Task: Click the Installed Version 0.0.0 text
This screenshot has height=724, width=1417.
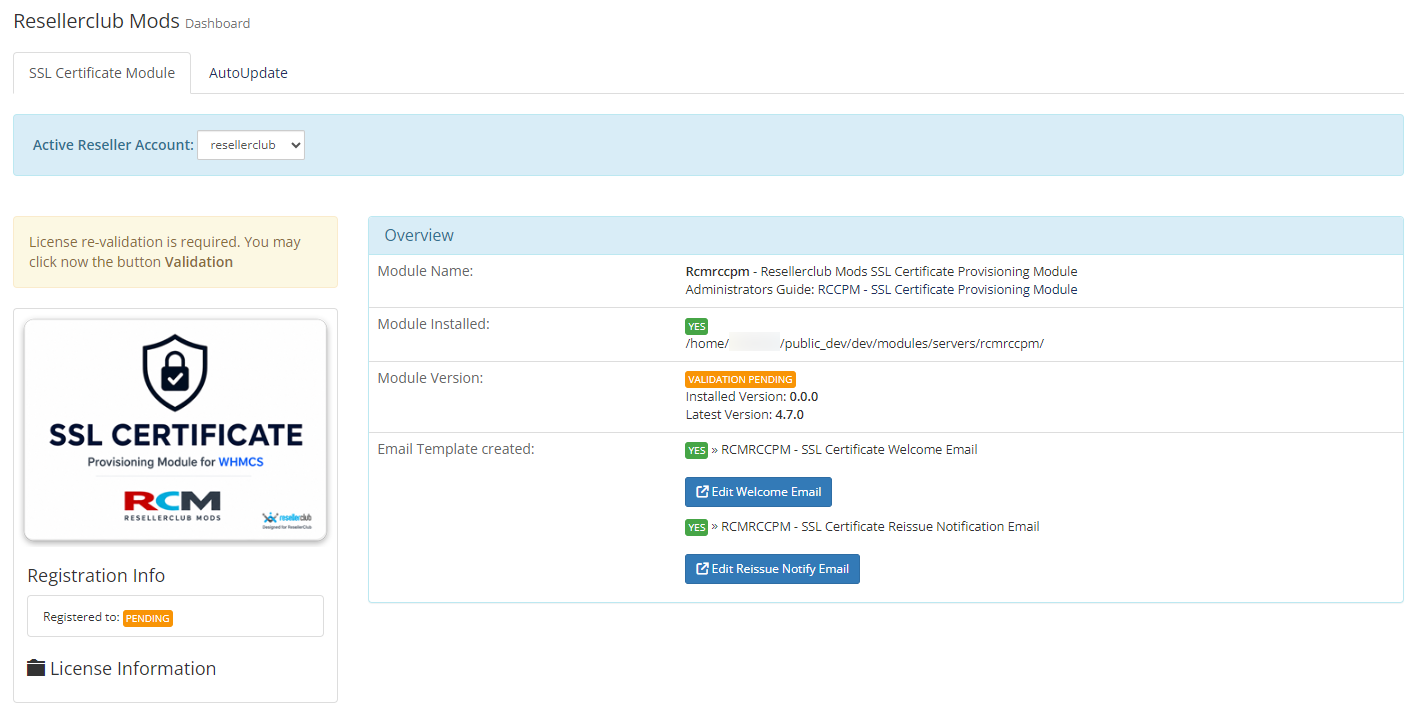Action: 751,397
